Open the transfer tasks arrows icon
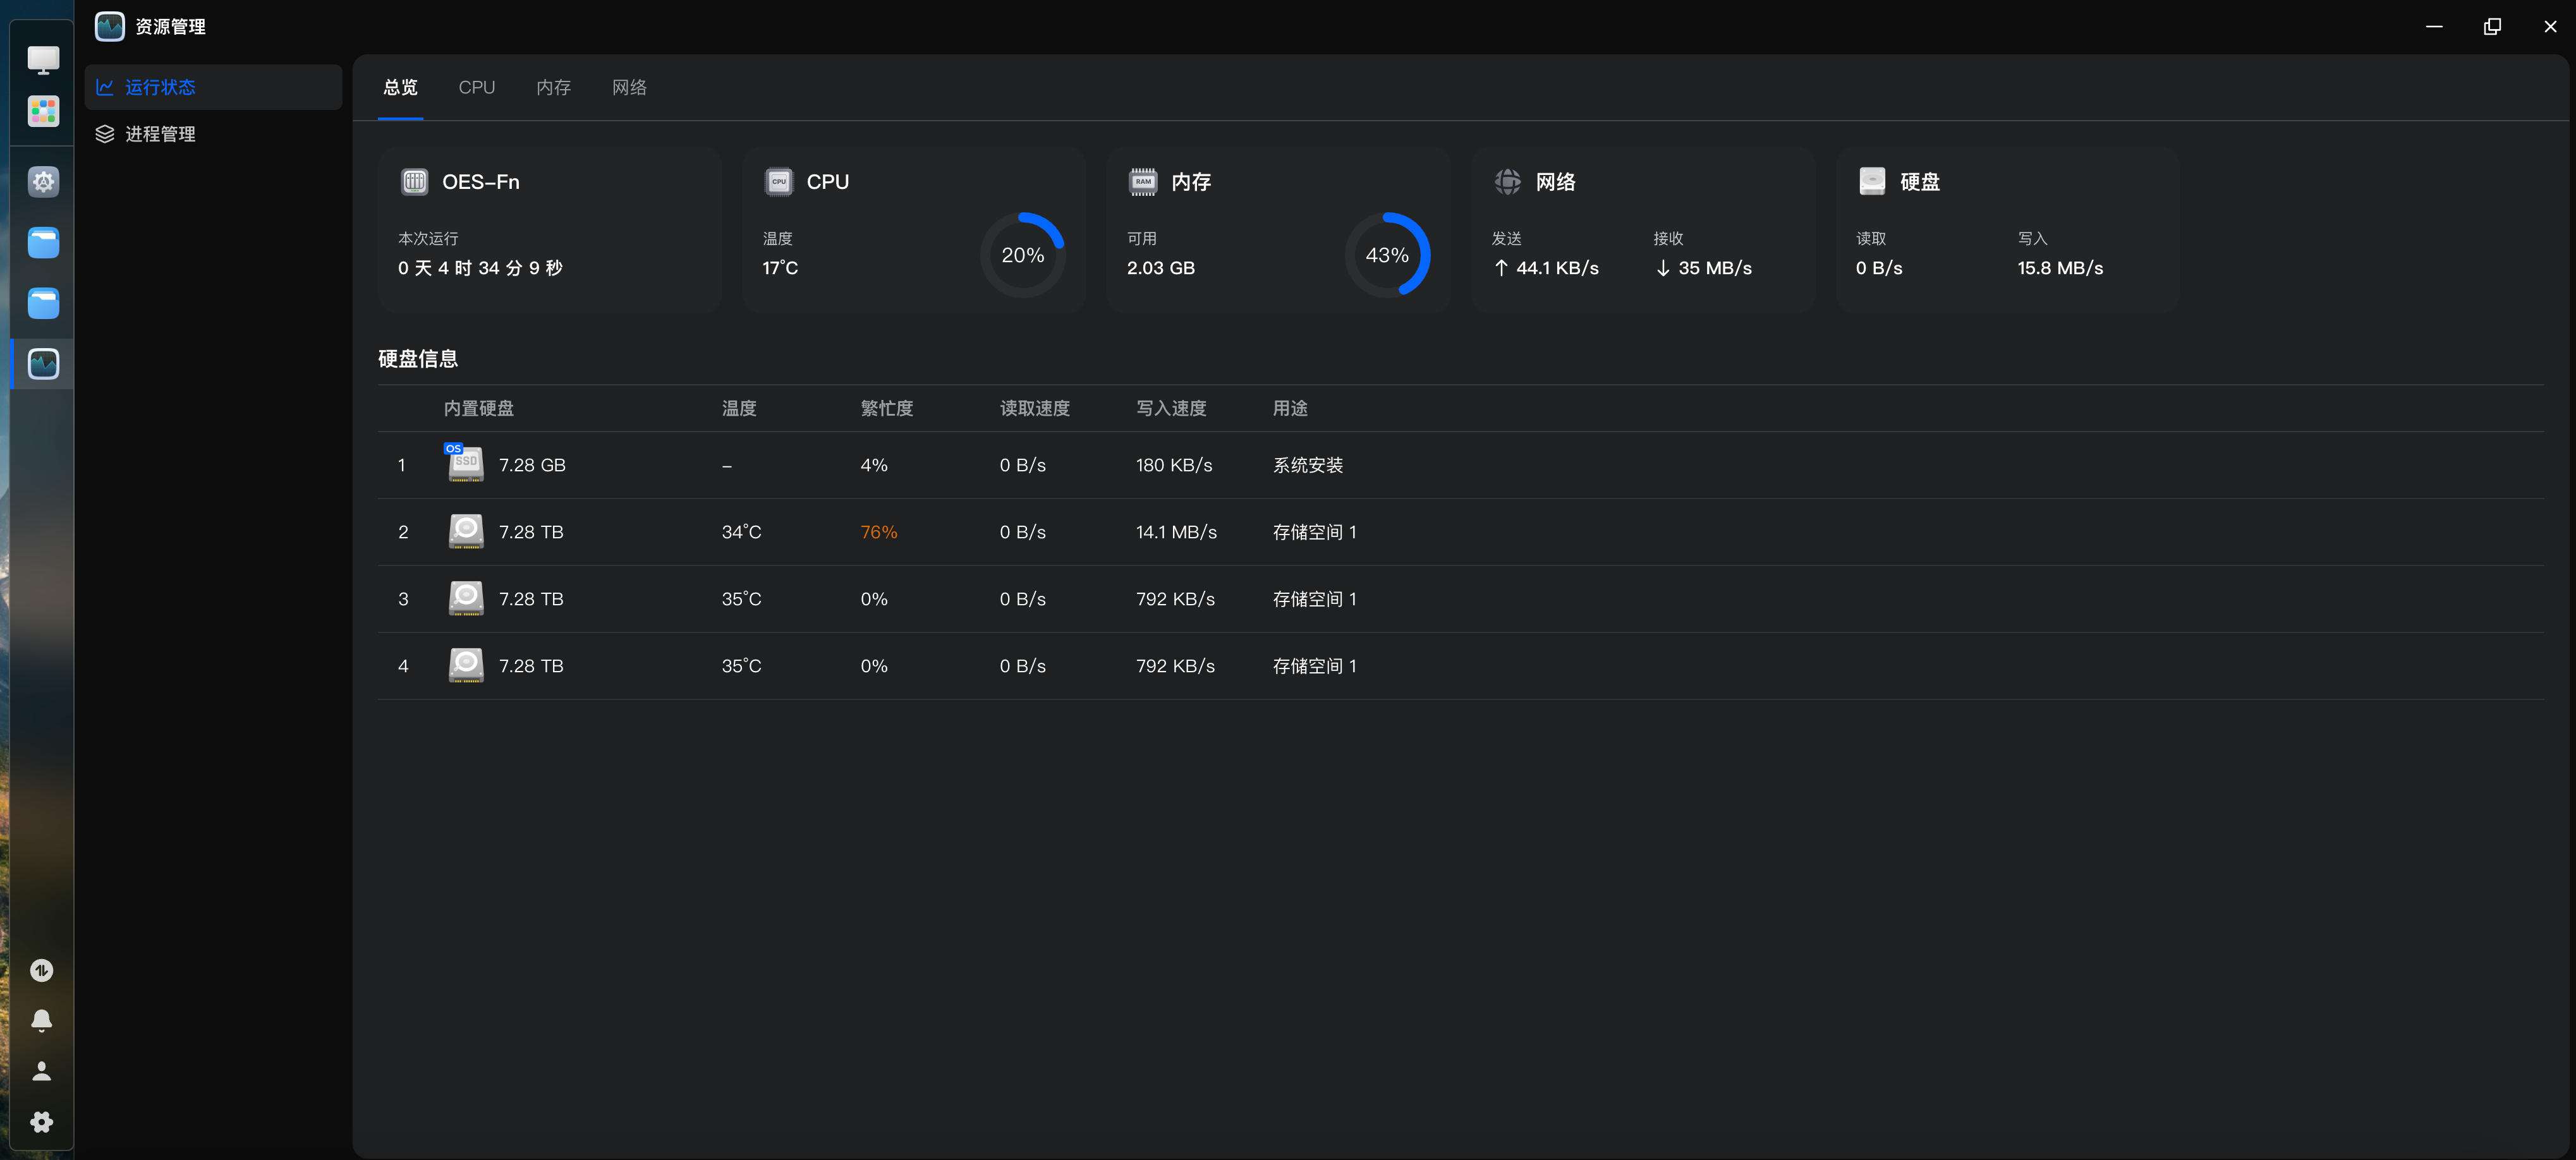The height and width of the screenshot is (1160, 2576). pyautogui.click(x=41, y=970)
